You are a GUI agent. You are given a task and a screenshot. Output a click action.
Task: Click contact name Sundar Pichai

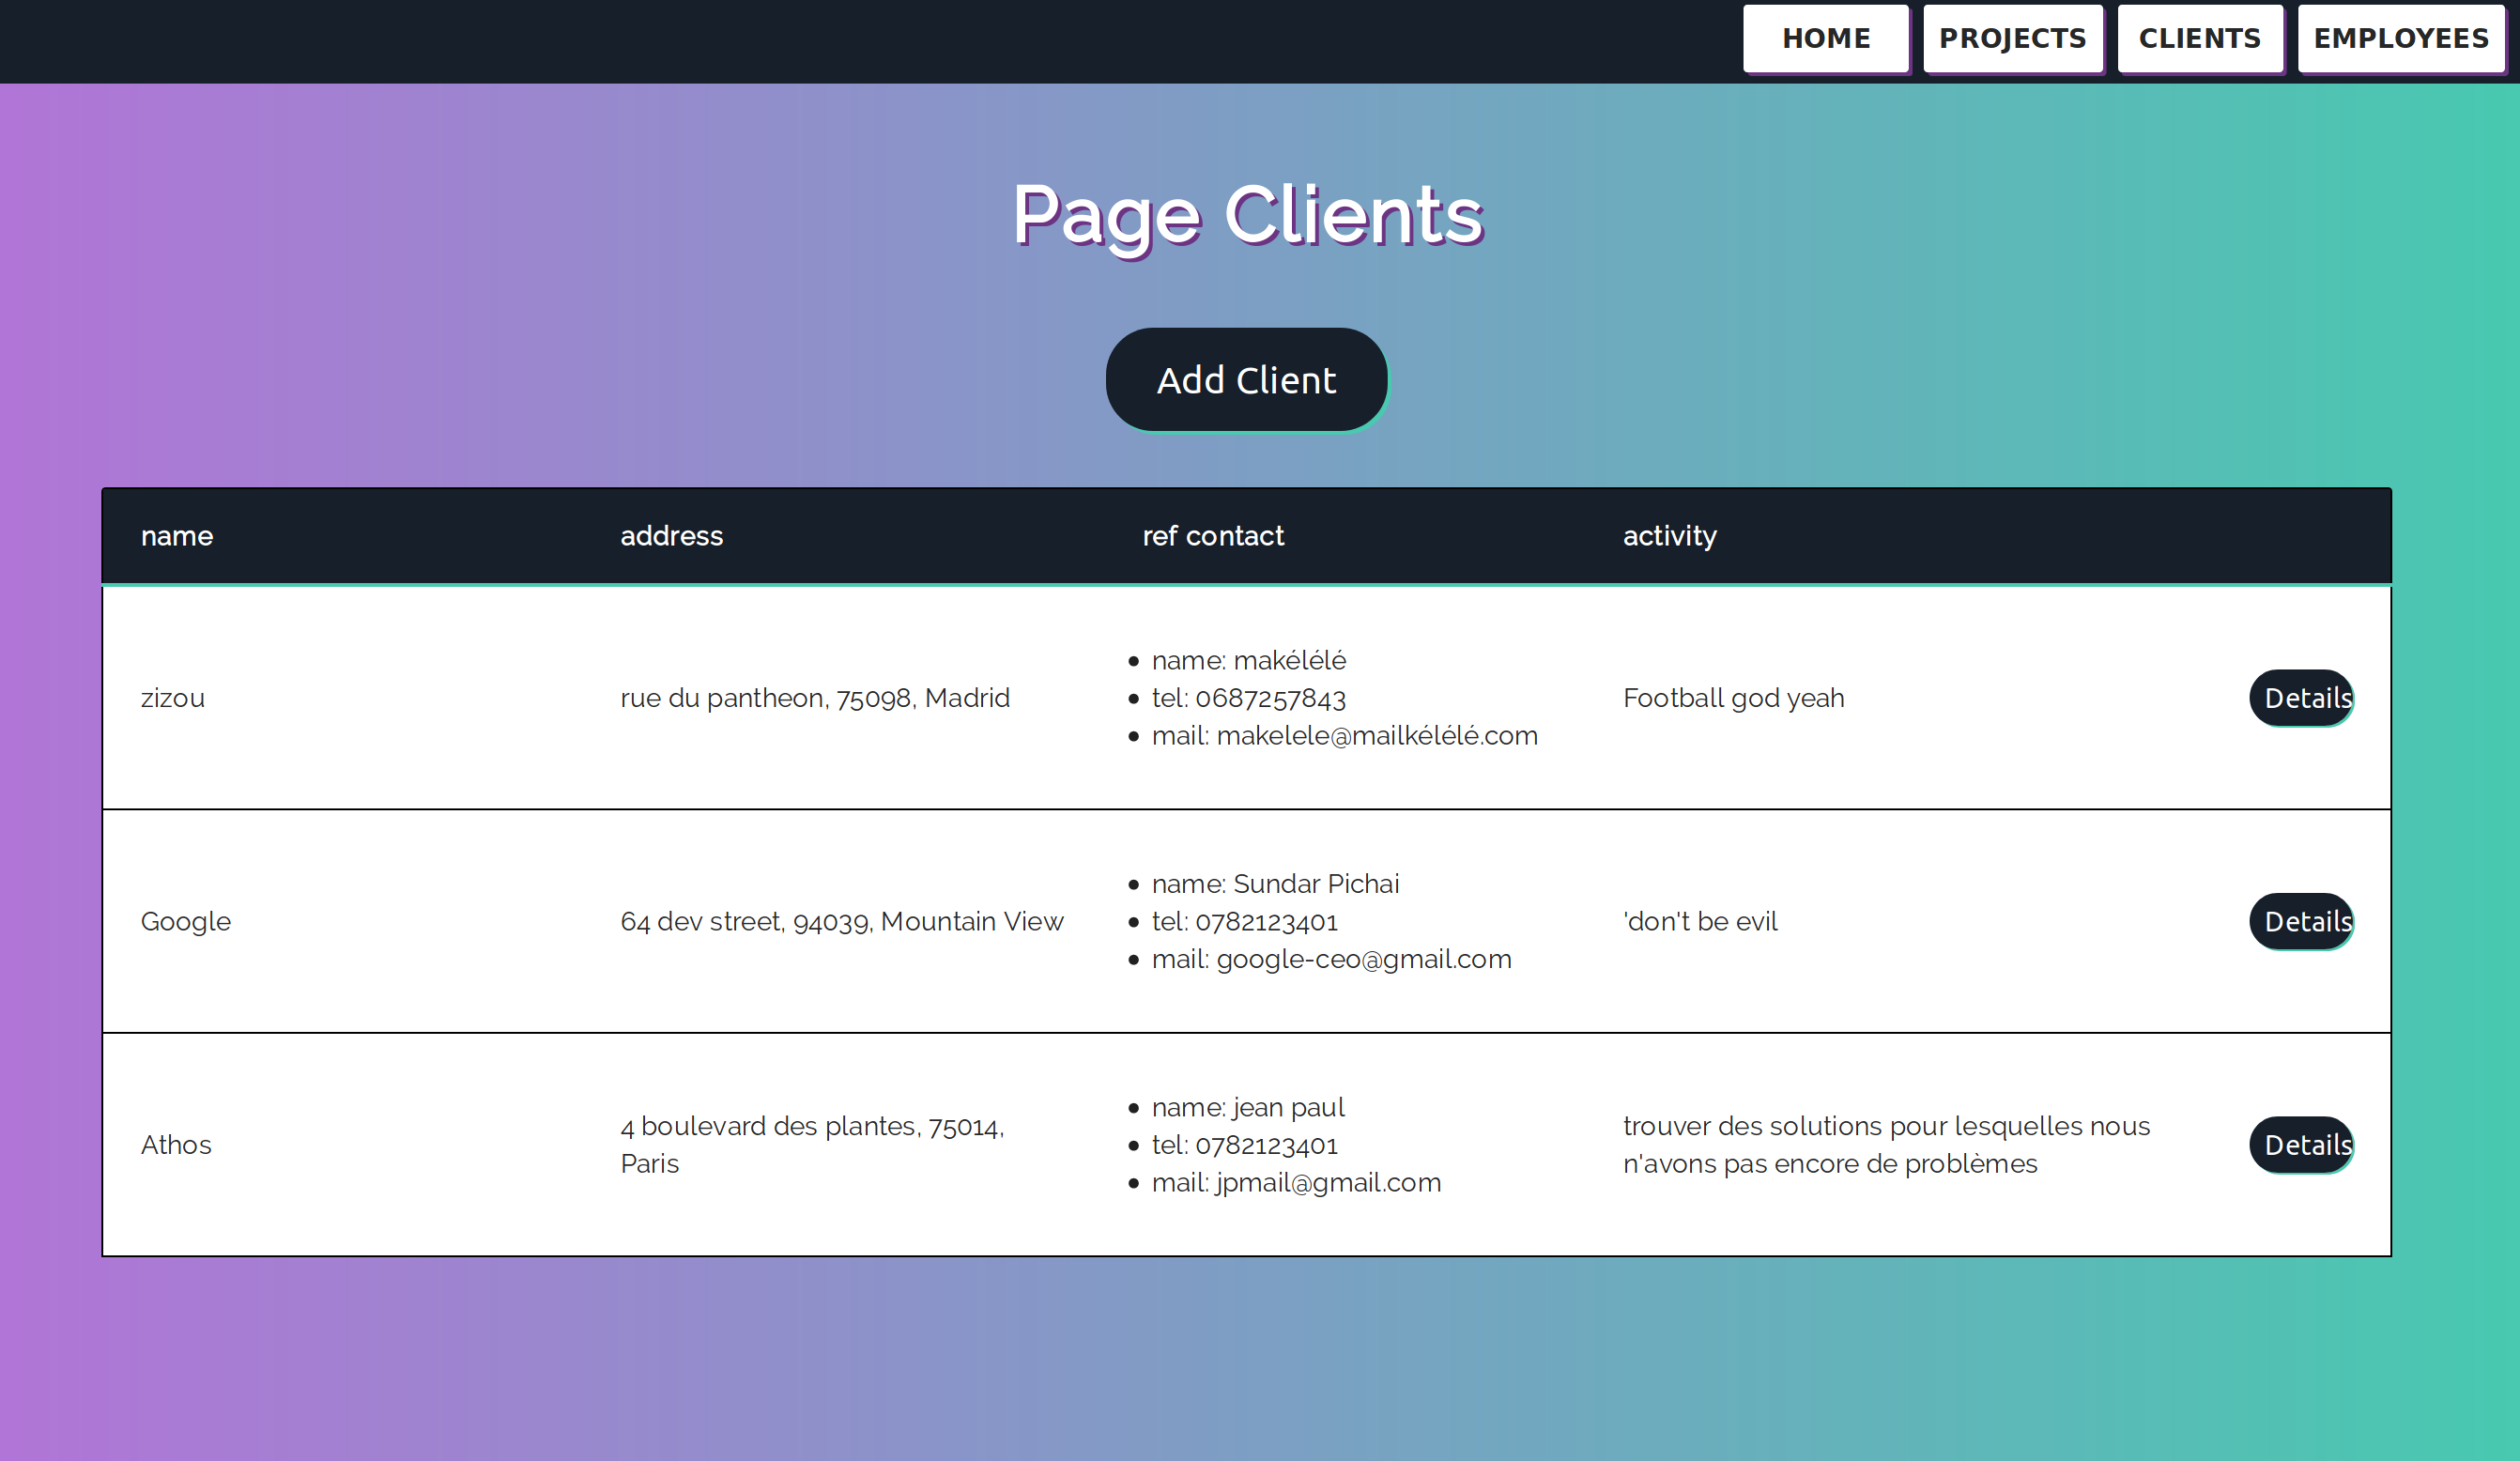pos(1275,884)
